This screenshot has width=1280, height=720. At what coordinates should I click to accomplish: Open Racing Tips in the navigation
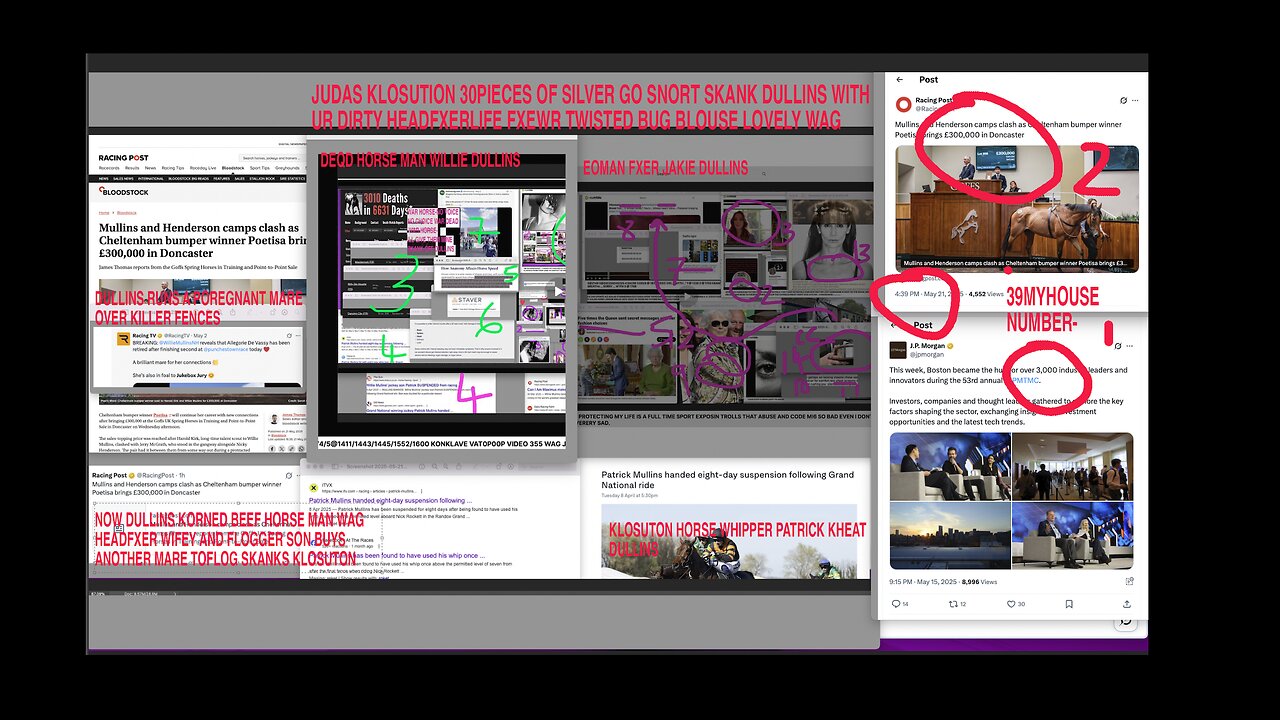[173, 168]
